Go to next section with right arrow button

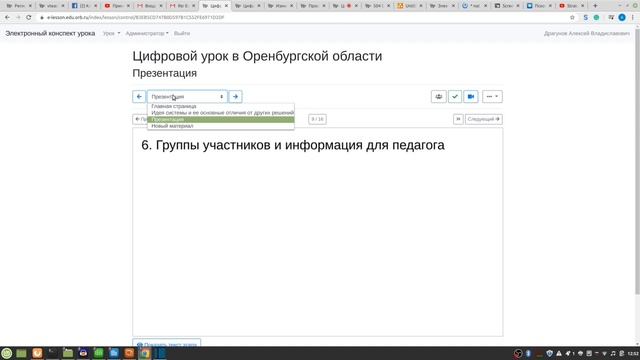236,97
